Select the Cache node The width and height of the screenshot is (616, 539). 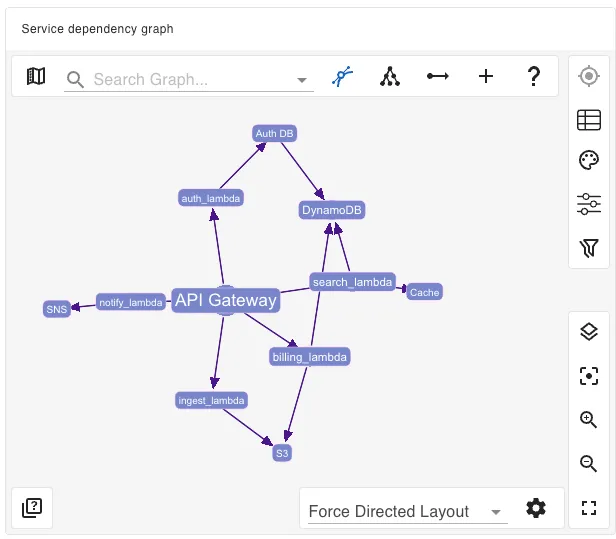pos(424,292)
